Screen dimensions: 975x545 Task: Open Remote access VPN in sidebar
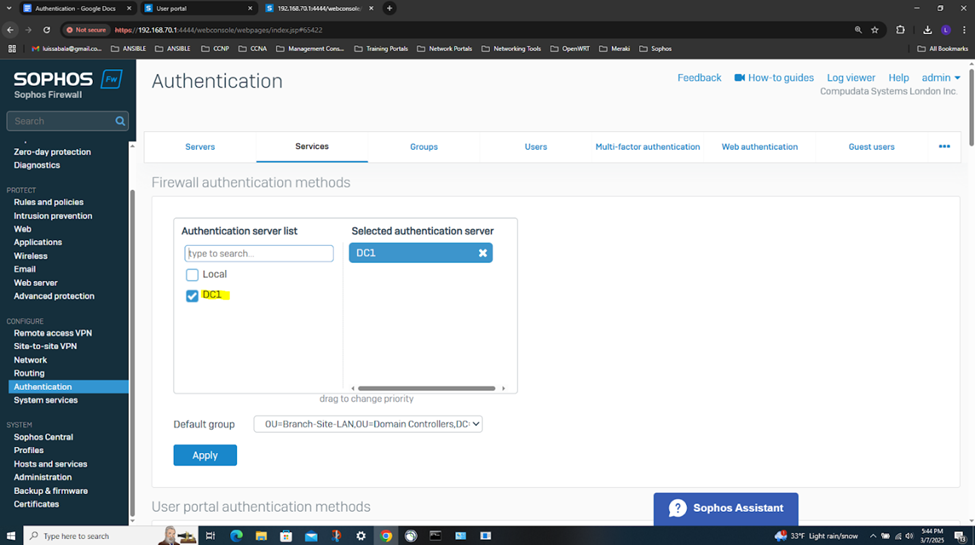point(53,333)
